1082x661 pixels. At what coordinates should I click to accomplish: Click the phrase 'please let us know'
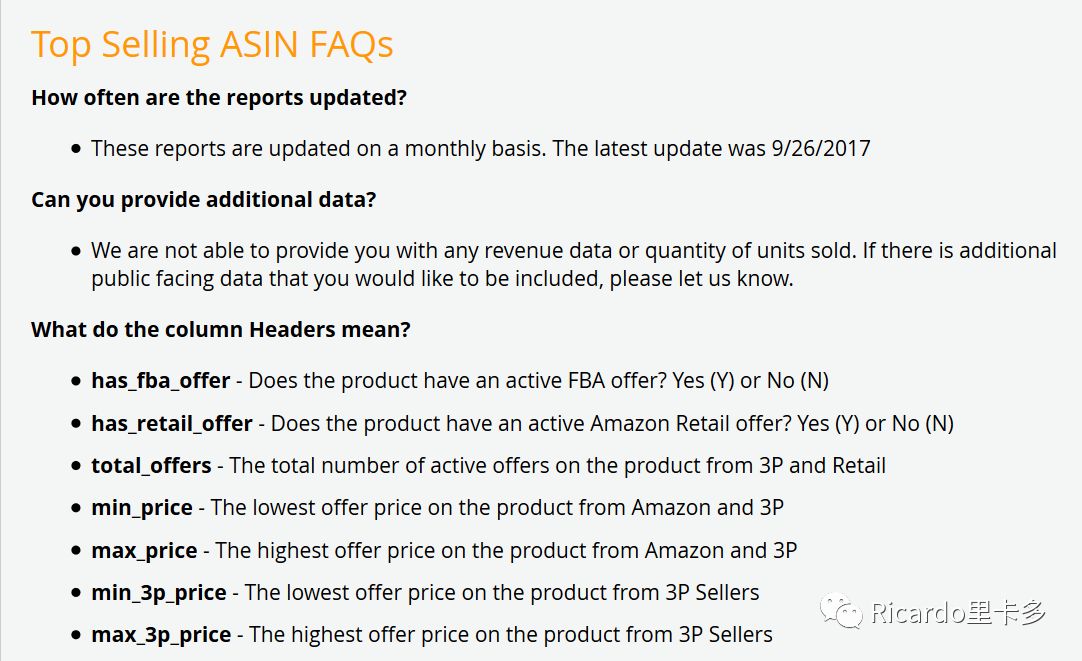[x=699, y=279]
